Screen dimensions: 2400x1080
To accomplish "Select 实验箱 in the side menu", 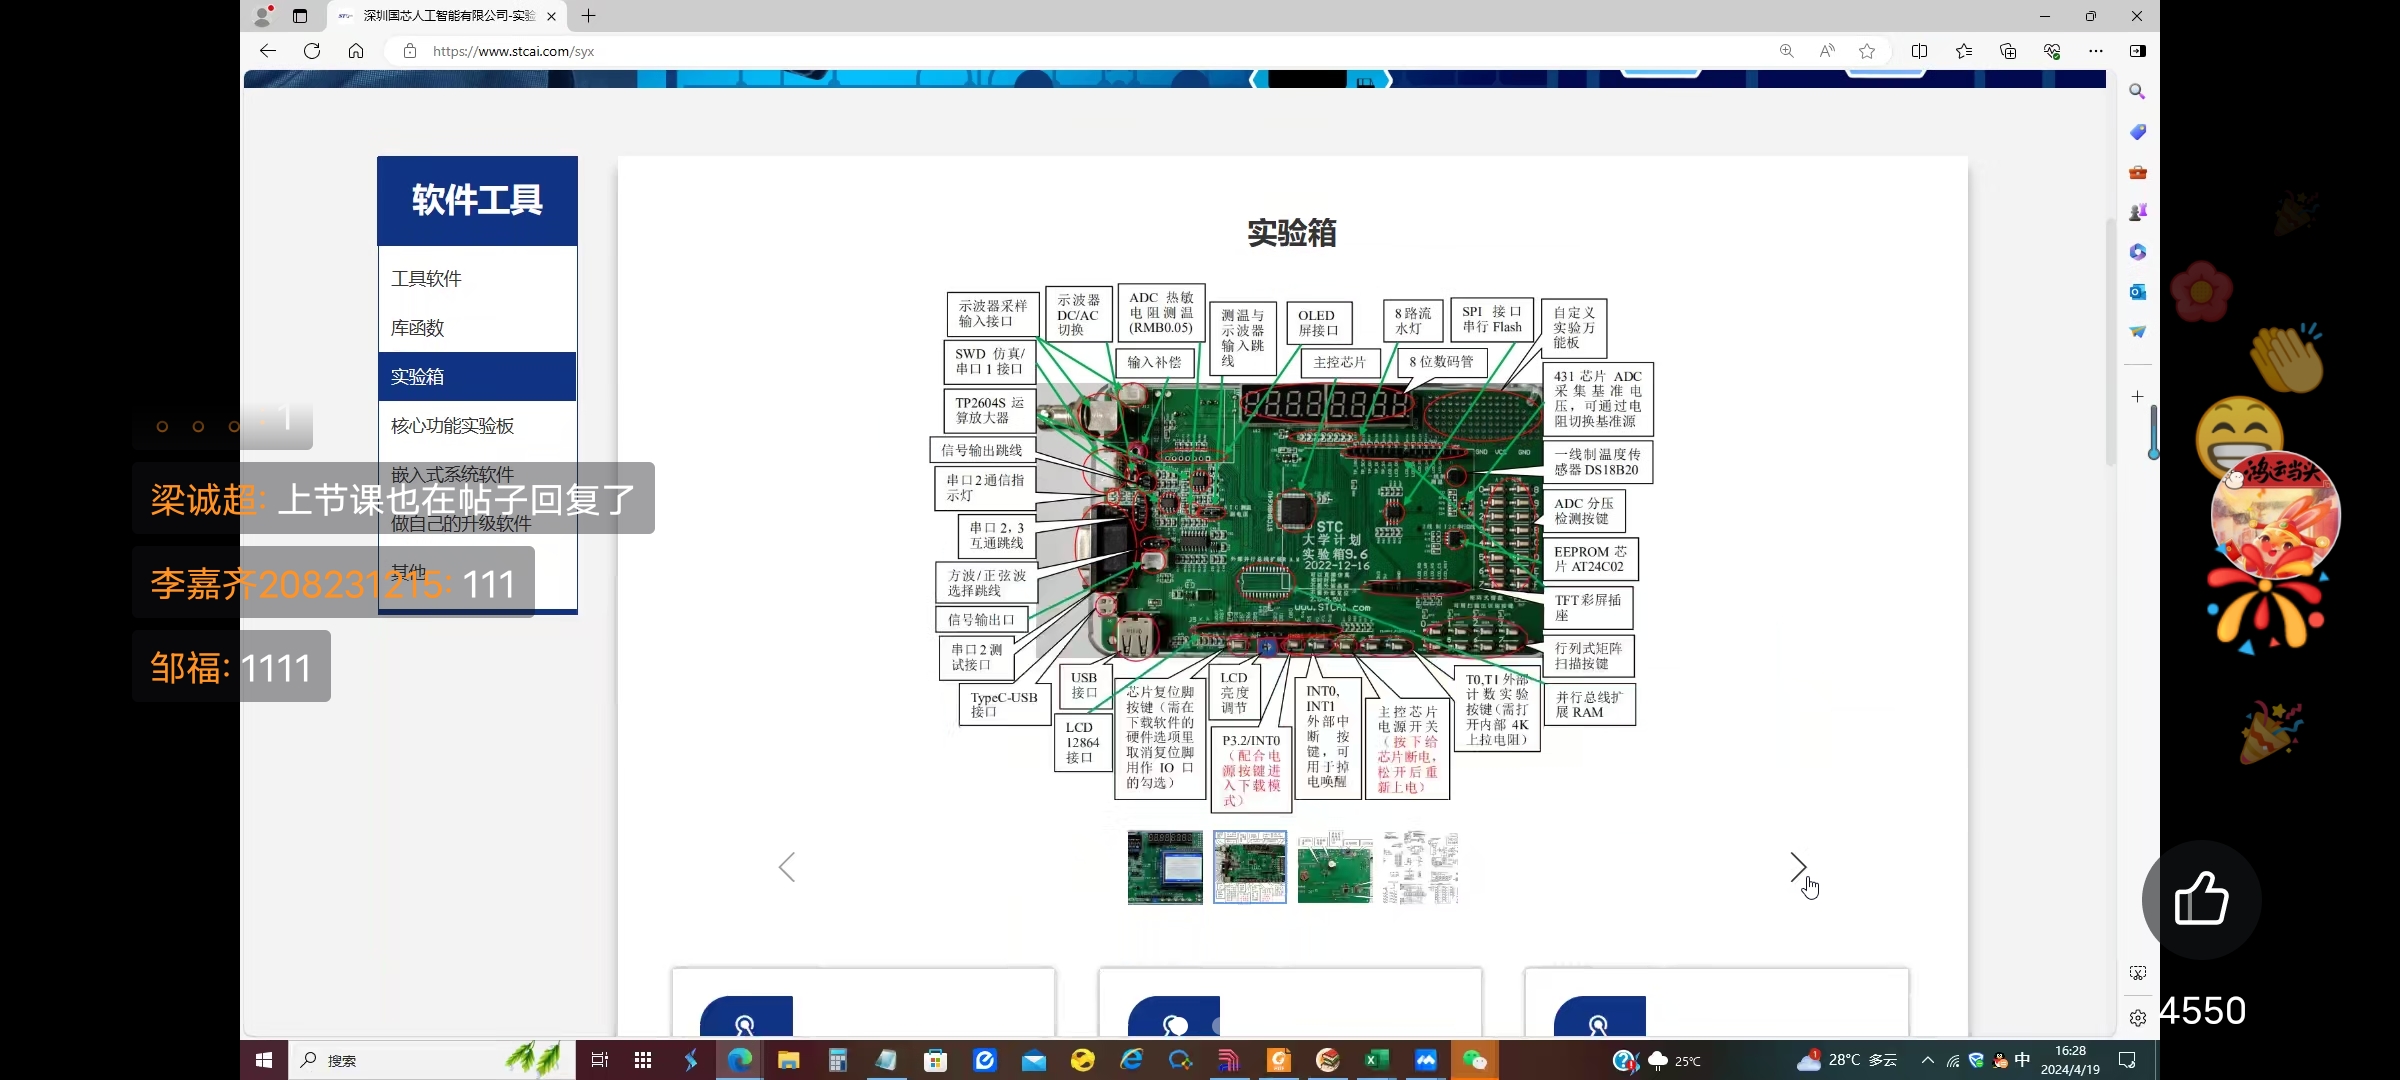I will tap(477, 377).
